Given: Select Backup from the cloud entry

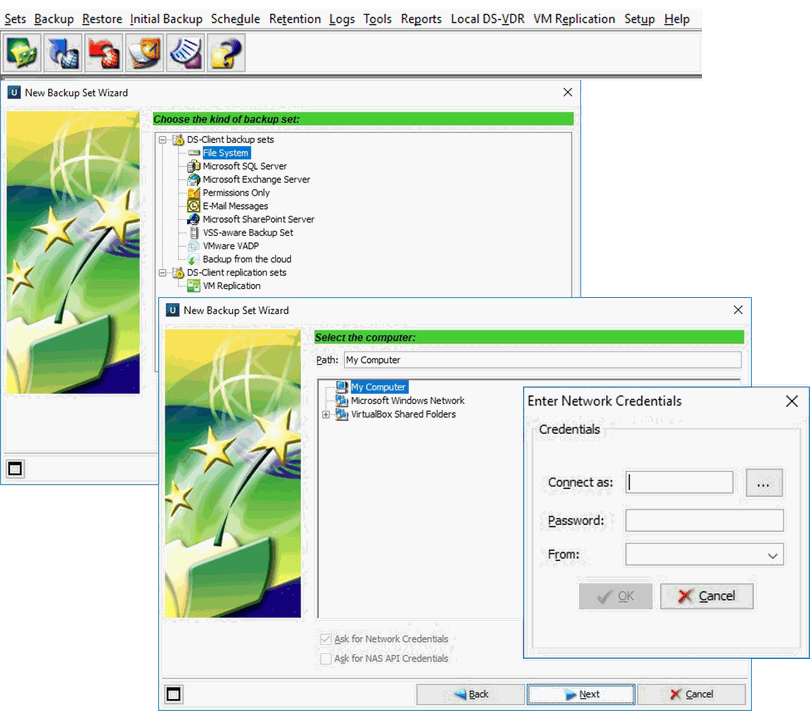Looking at the screenshot, I should coord(247,259).
